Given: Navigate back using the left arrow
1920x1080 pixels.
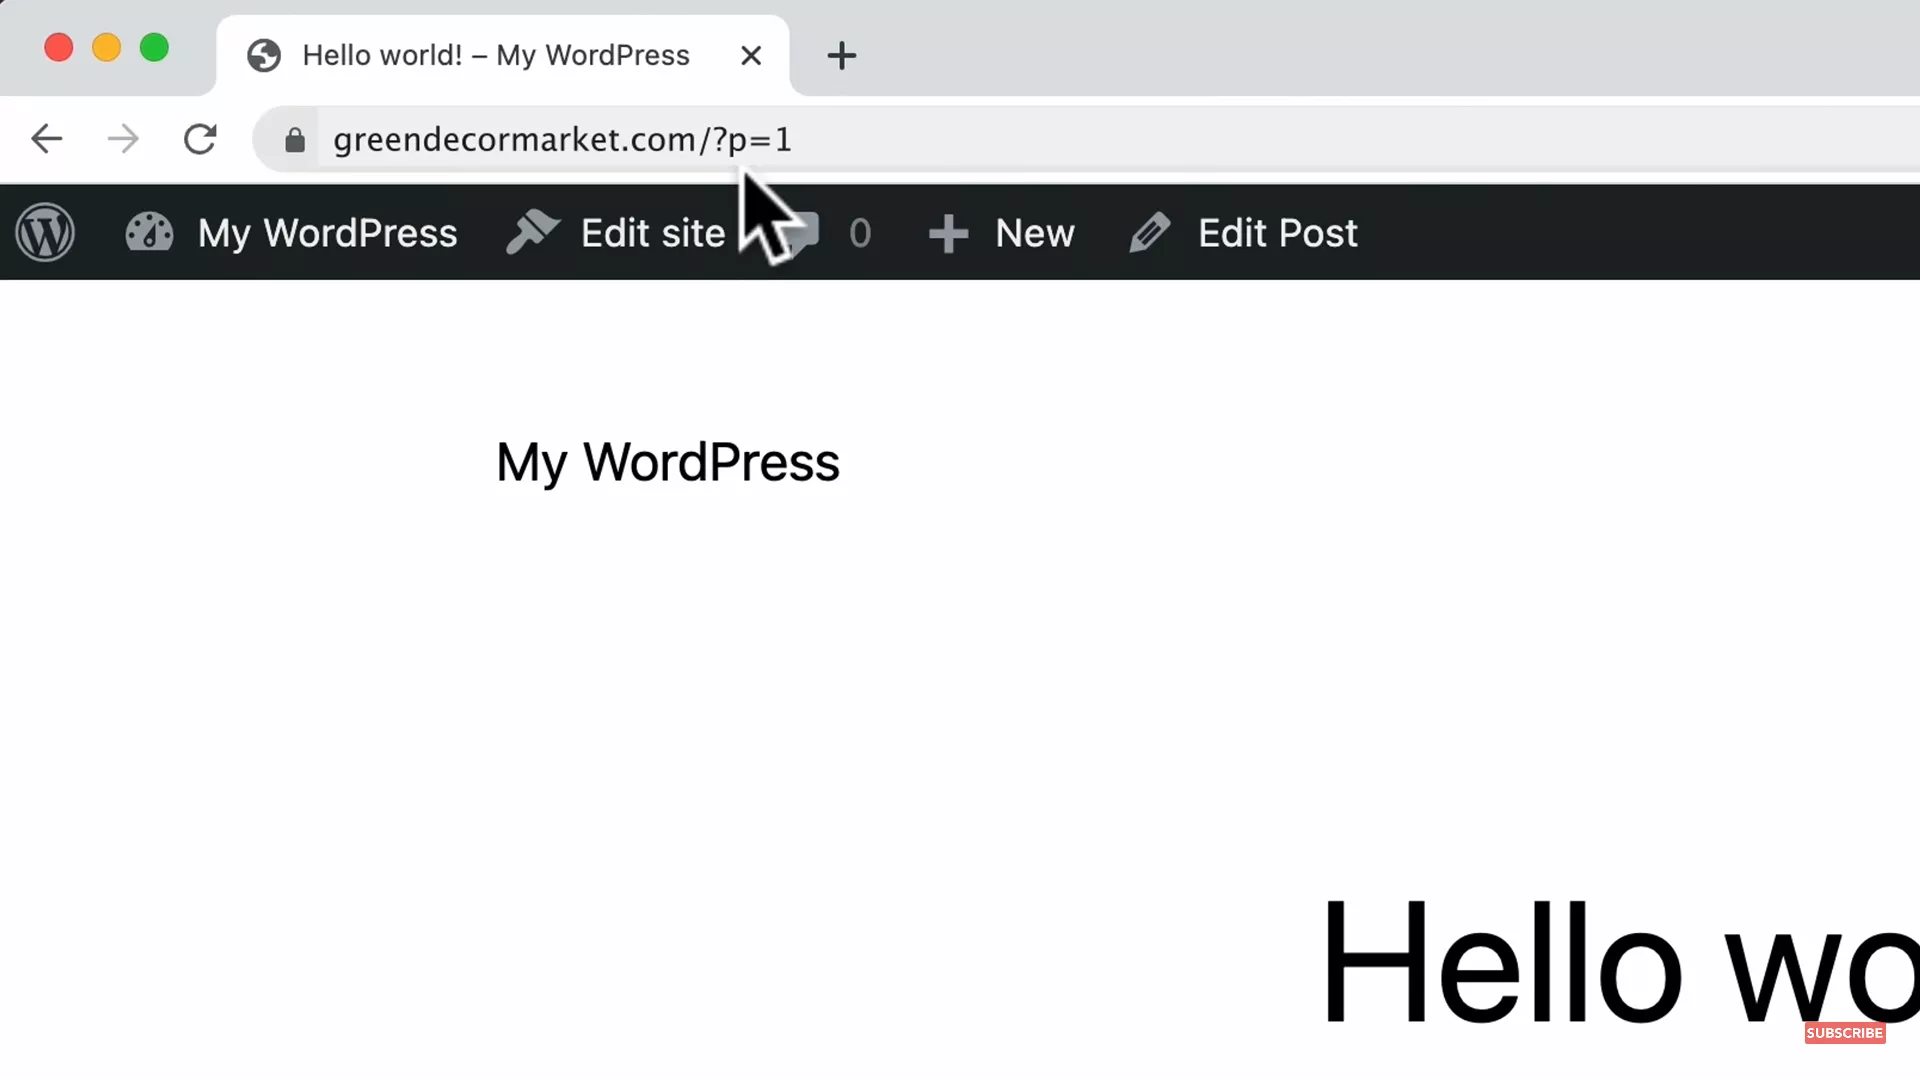Looking at the screenshot, I should pyautogui.click(x=46, y=139).
